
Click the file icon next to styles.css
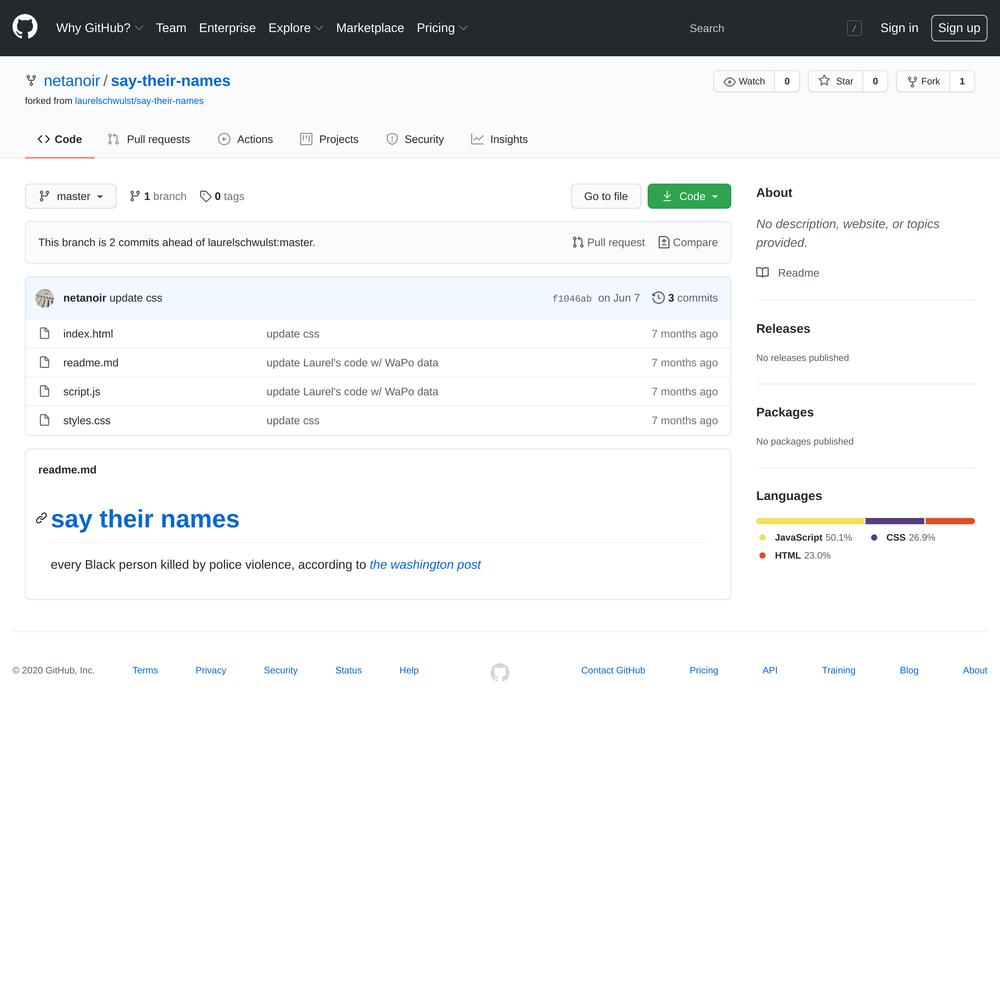pyautogui.click(x=44, y=420)
